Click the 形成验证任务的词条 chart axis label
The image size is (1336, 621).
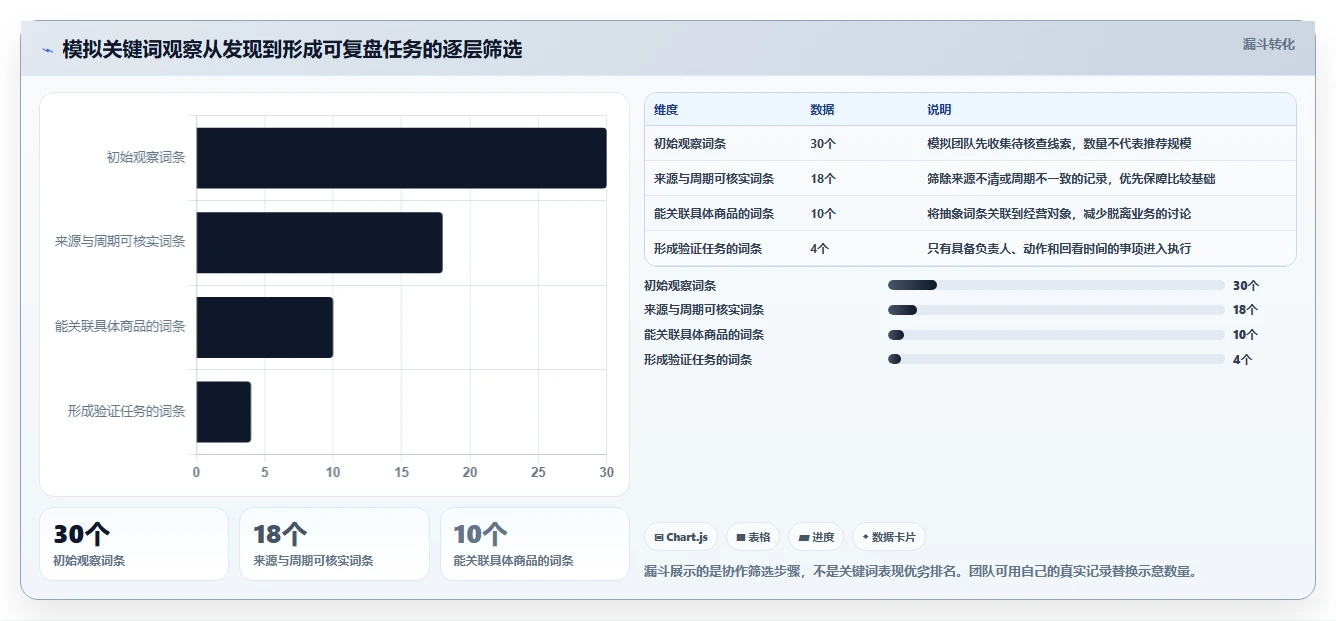(x=126, y=411)
